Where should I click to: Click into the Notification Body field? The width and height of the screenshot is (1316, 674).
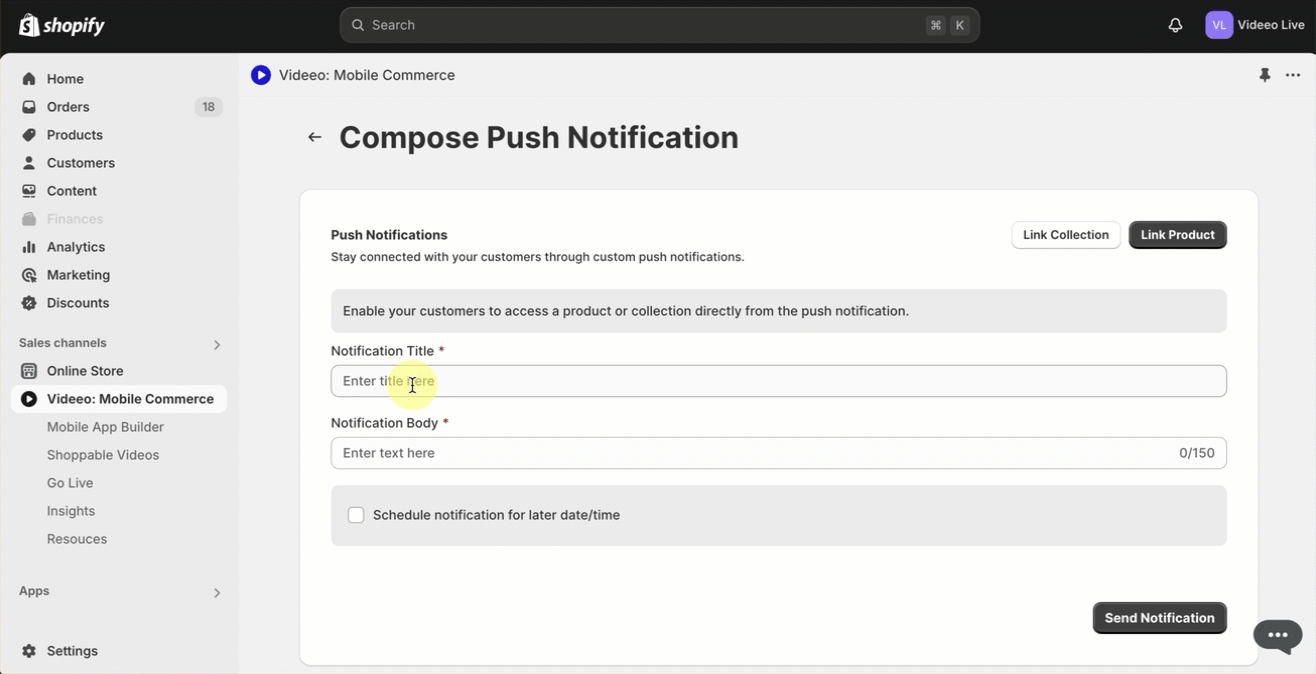click(750, 453)
